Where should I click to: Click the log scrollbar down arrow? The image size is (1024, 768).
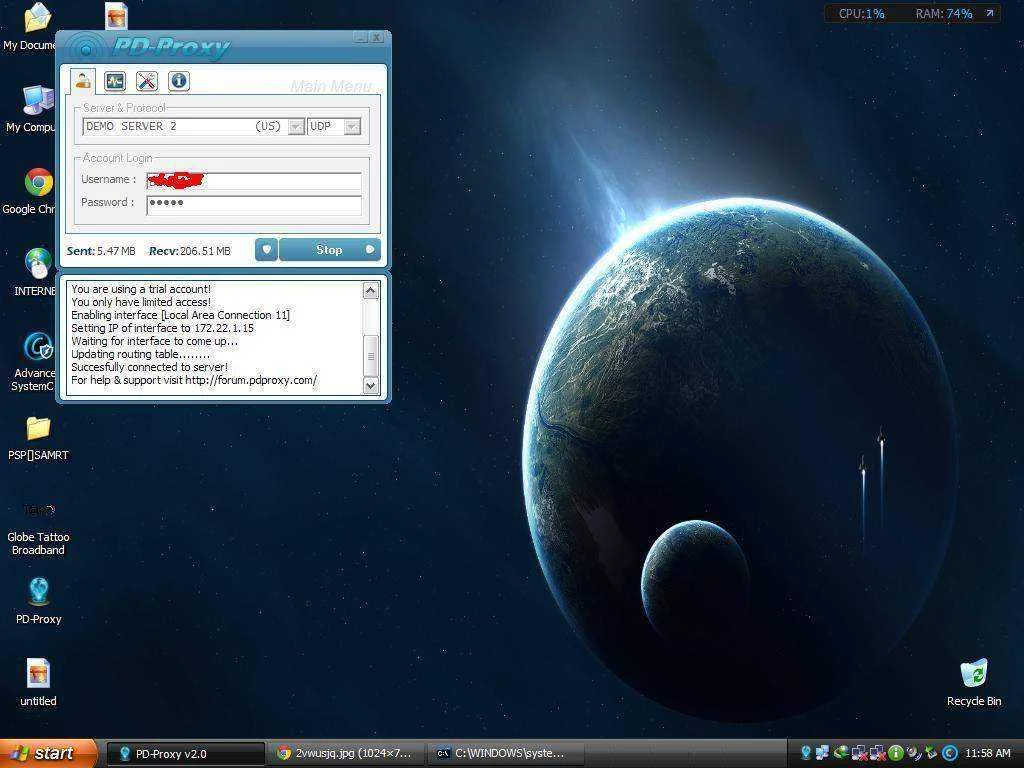coord(370,386)
